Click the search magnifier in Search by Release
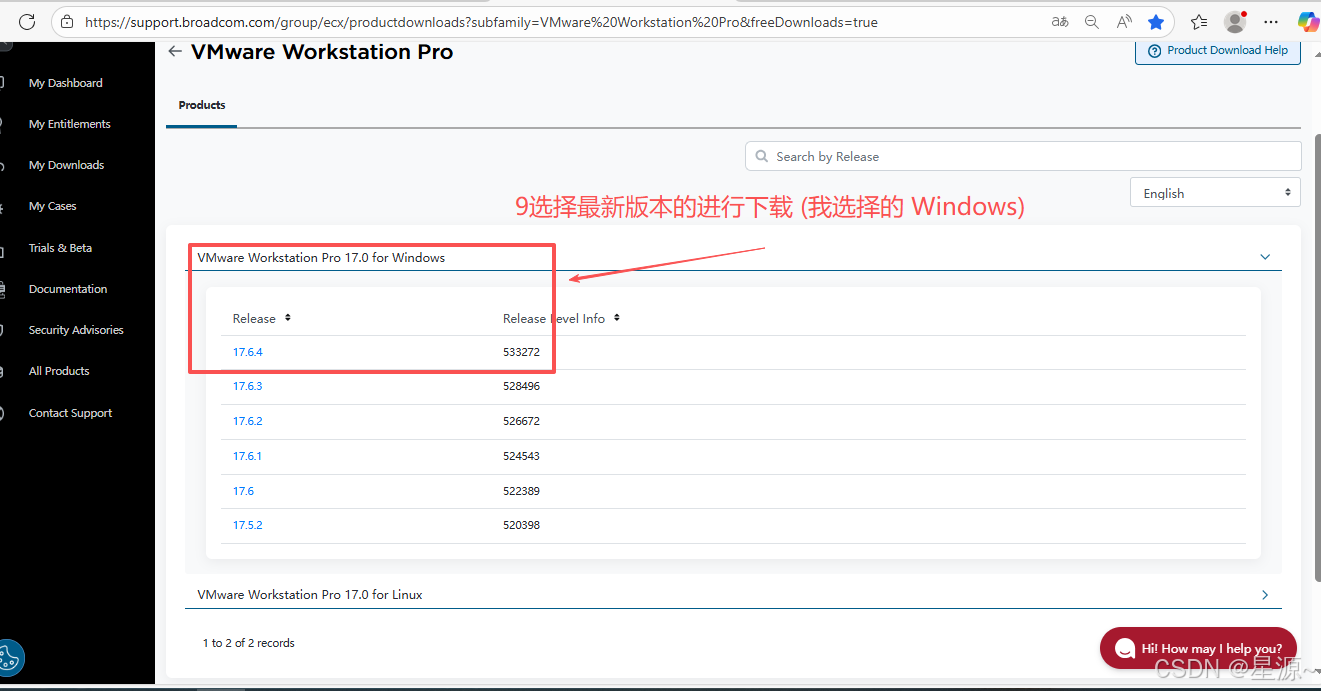The width and height of the screenshot is (1321, 691). click(762, 156)
